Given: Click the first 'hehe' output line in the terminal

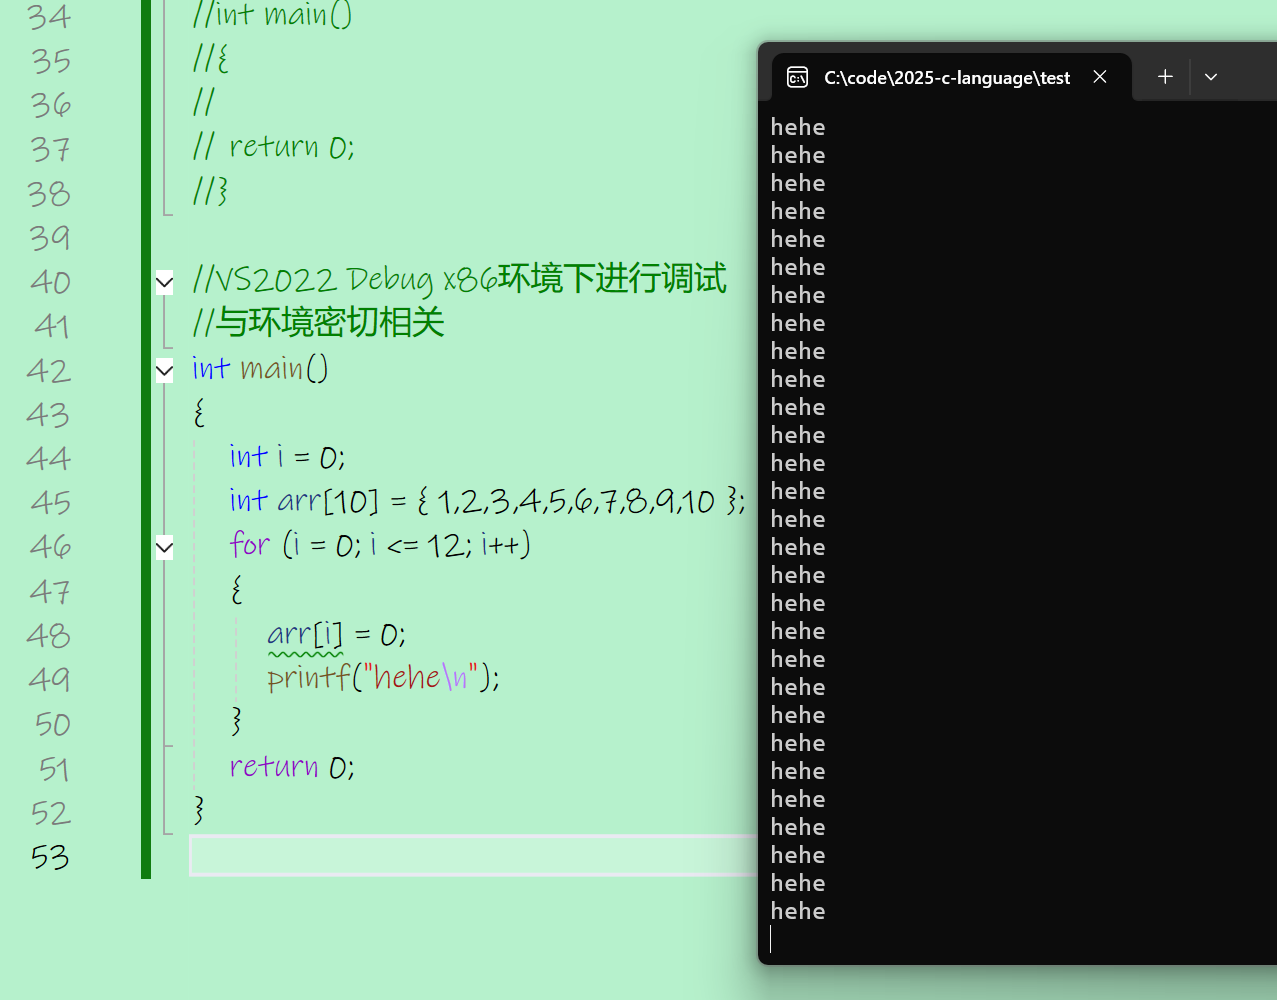Looking at the screenshot, I should [x=798, y=127].
